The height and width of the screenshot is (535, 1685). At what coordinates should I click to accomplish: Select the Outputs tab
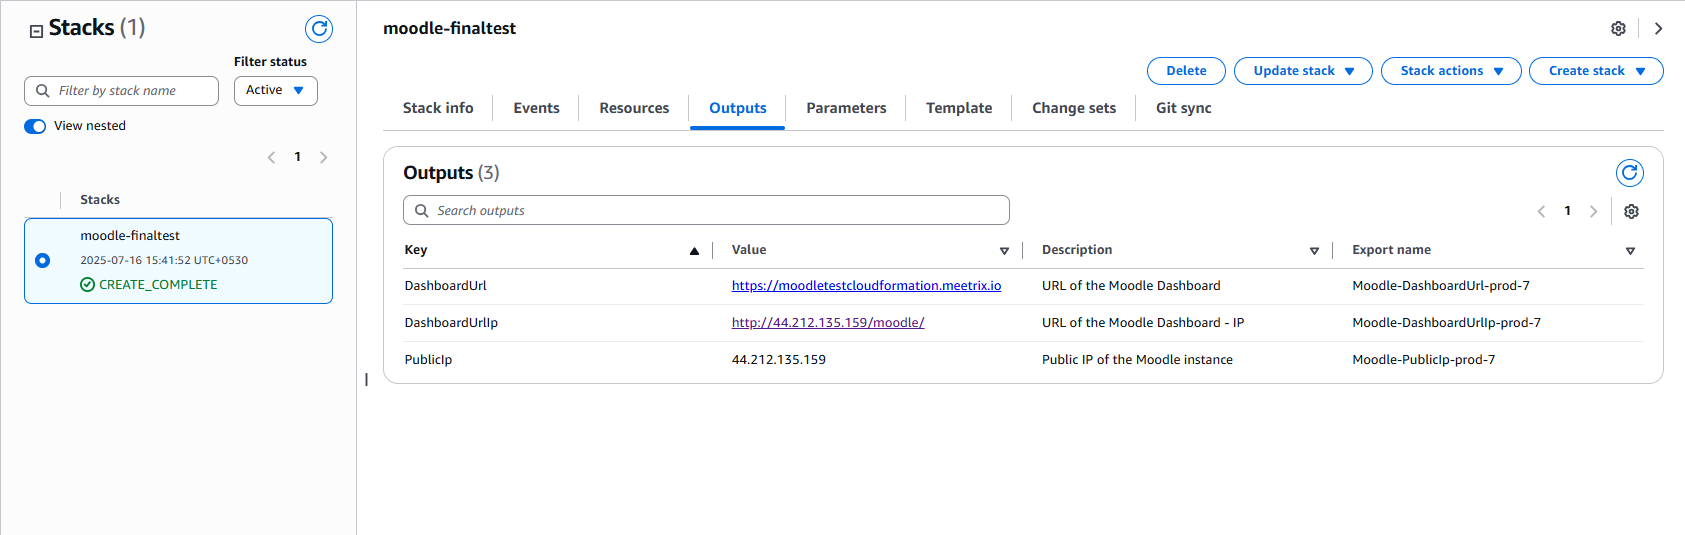click(738, 108)
